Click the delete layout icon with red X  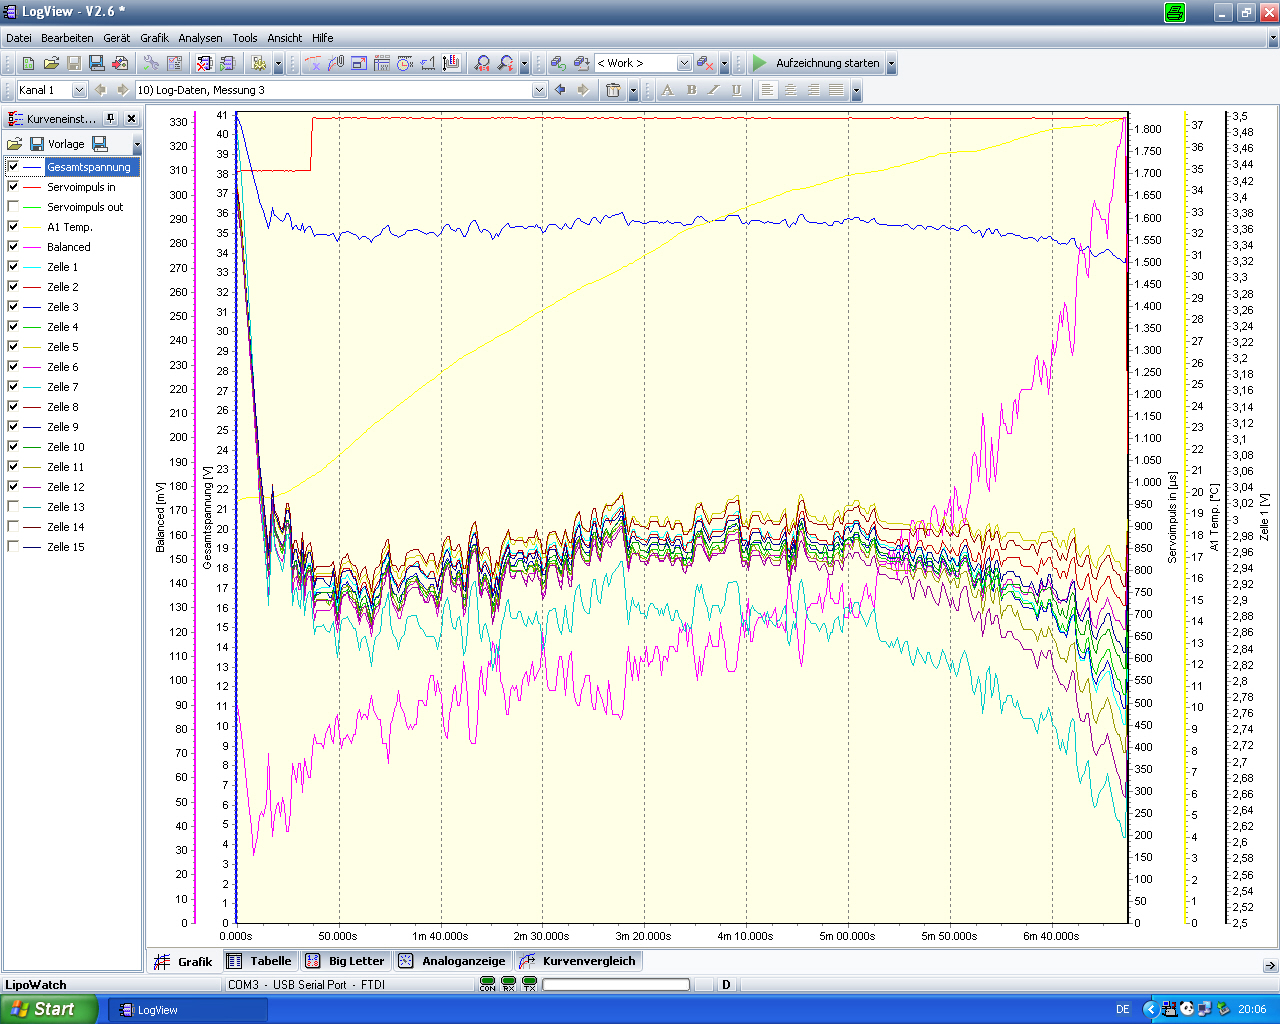705,63
